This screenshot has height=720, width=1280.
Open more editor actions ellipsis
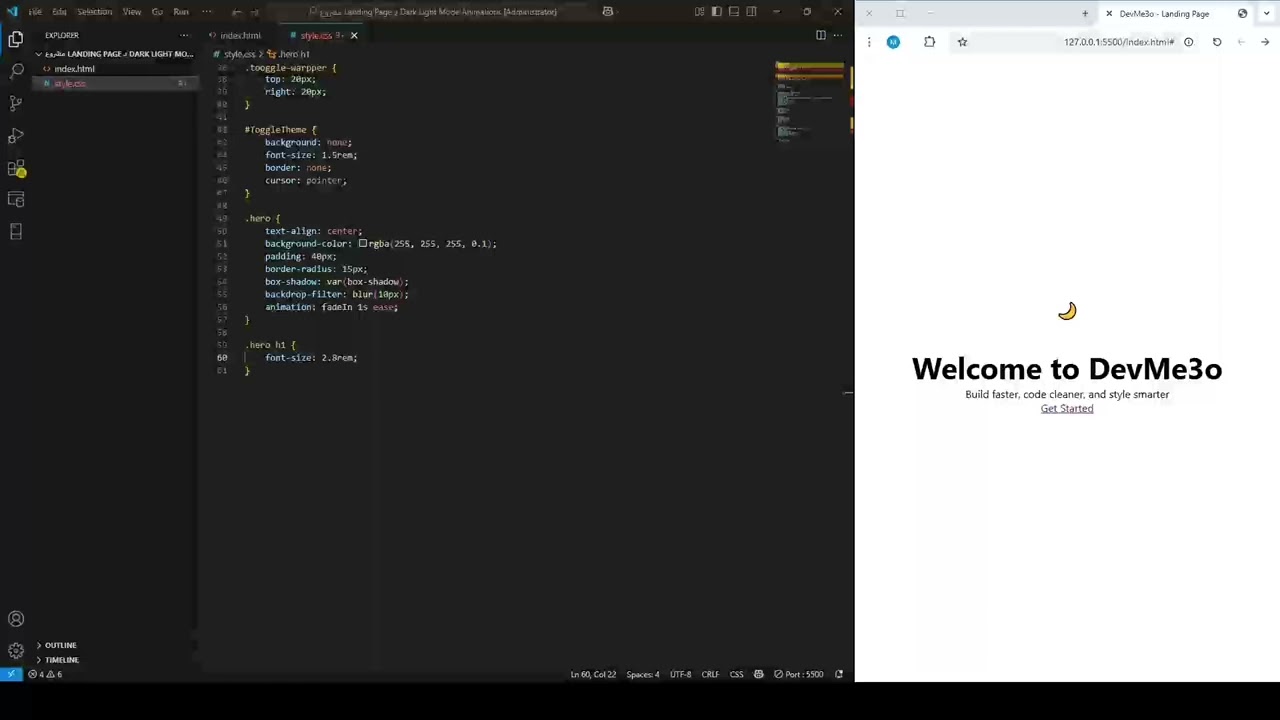coord(838,35)
